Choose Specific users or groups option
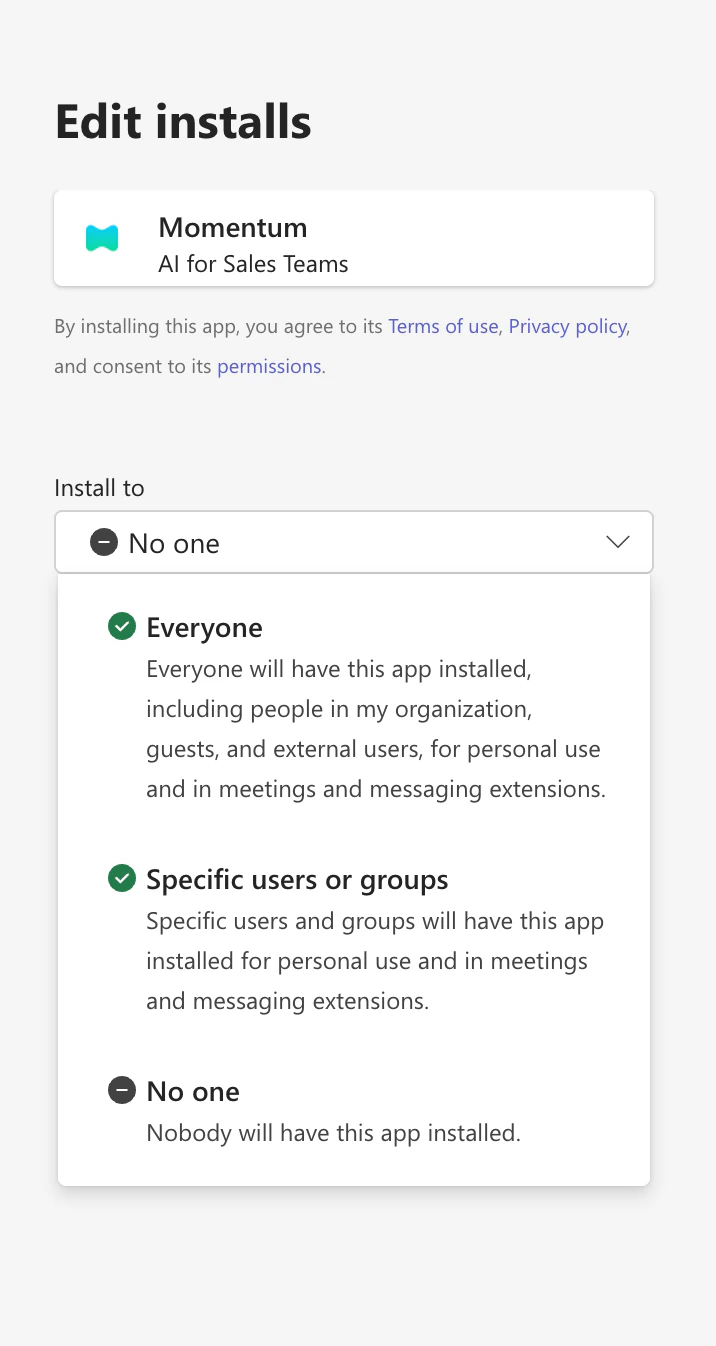The width and height of the screenshot is (716, 1346). 354,940
